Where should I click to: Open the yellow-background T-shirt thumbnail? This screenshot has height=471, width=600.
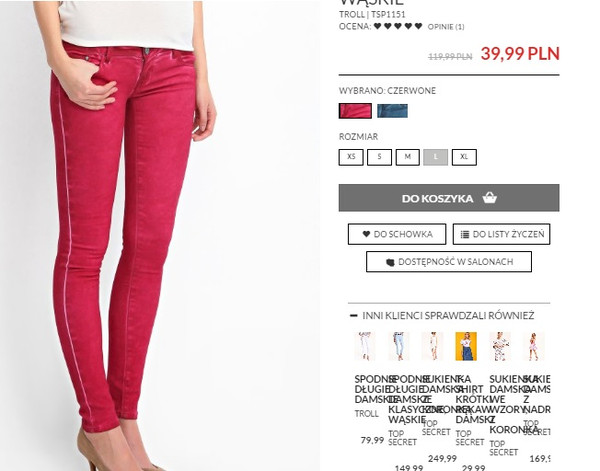pos(466,346)
